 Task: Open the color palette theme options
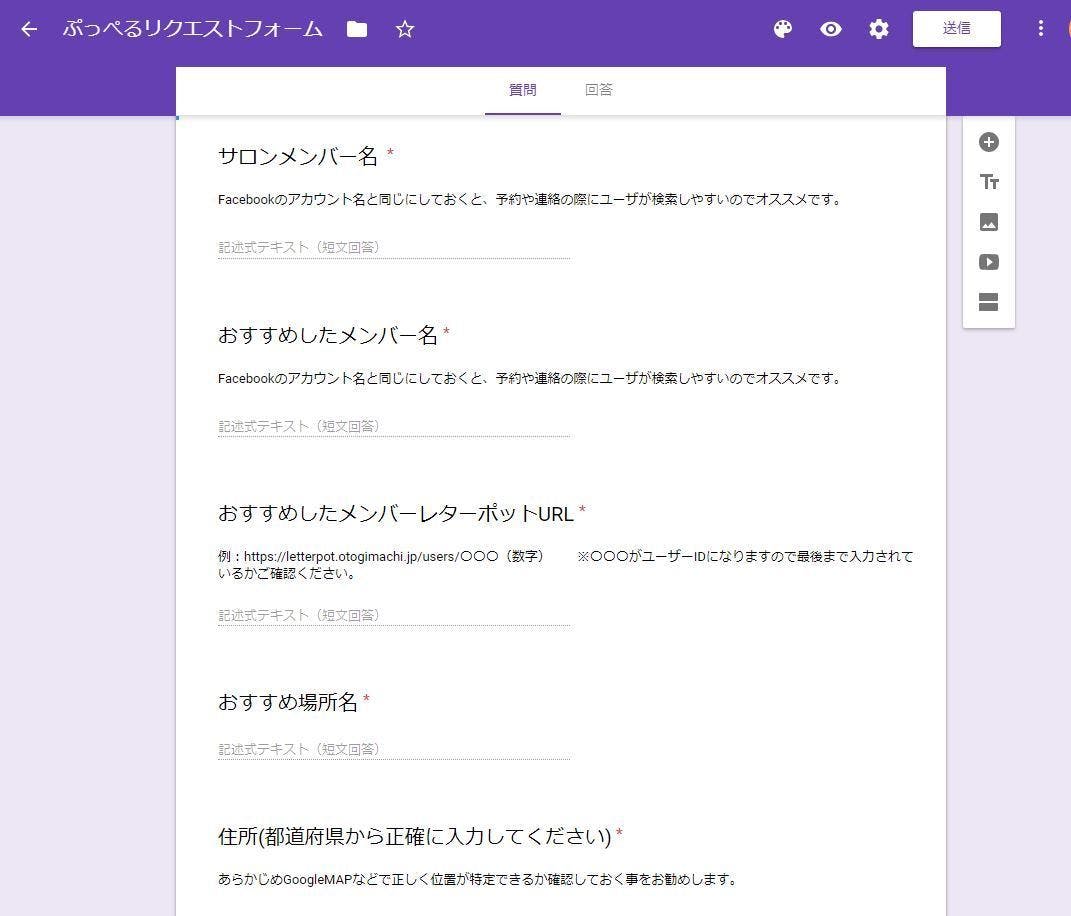783,29
